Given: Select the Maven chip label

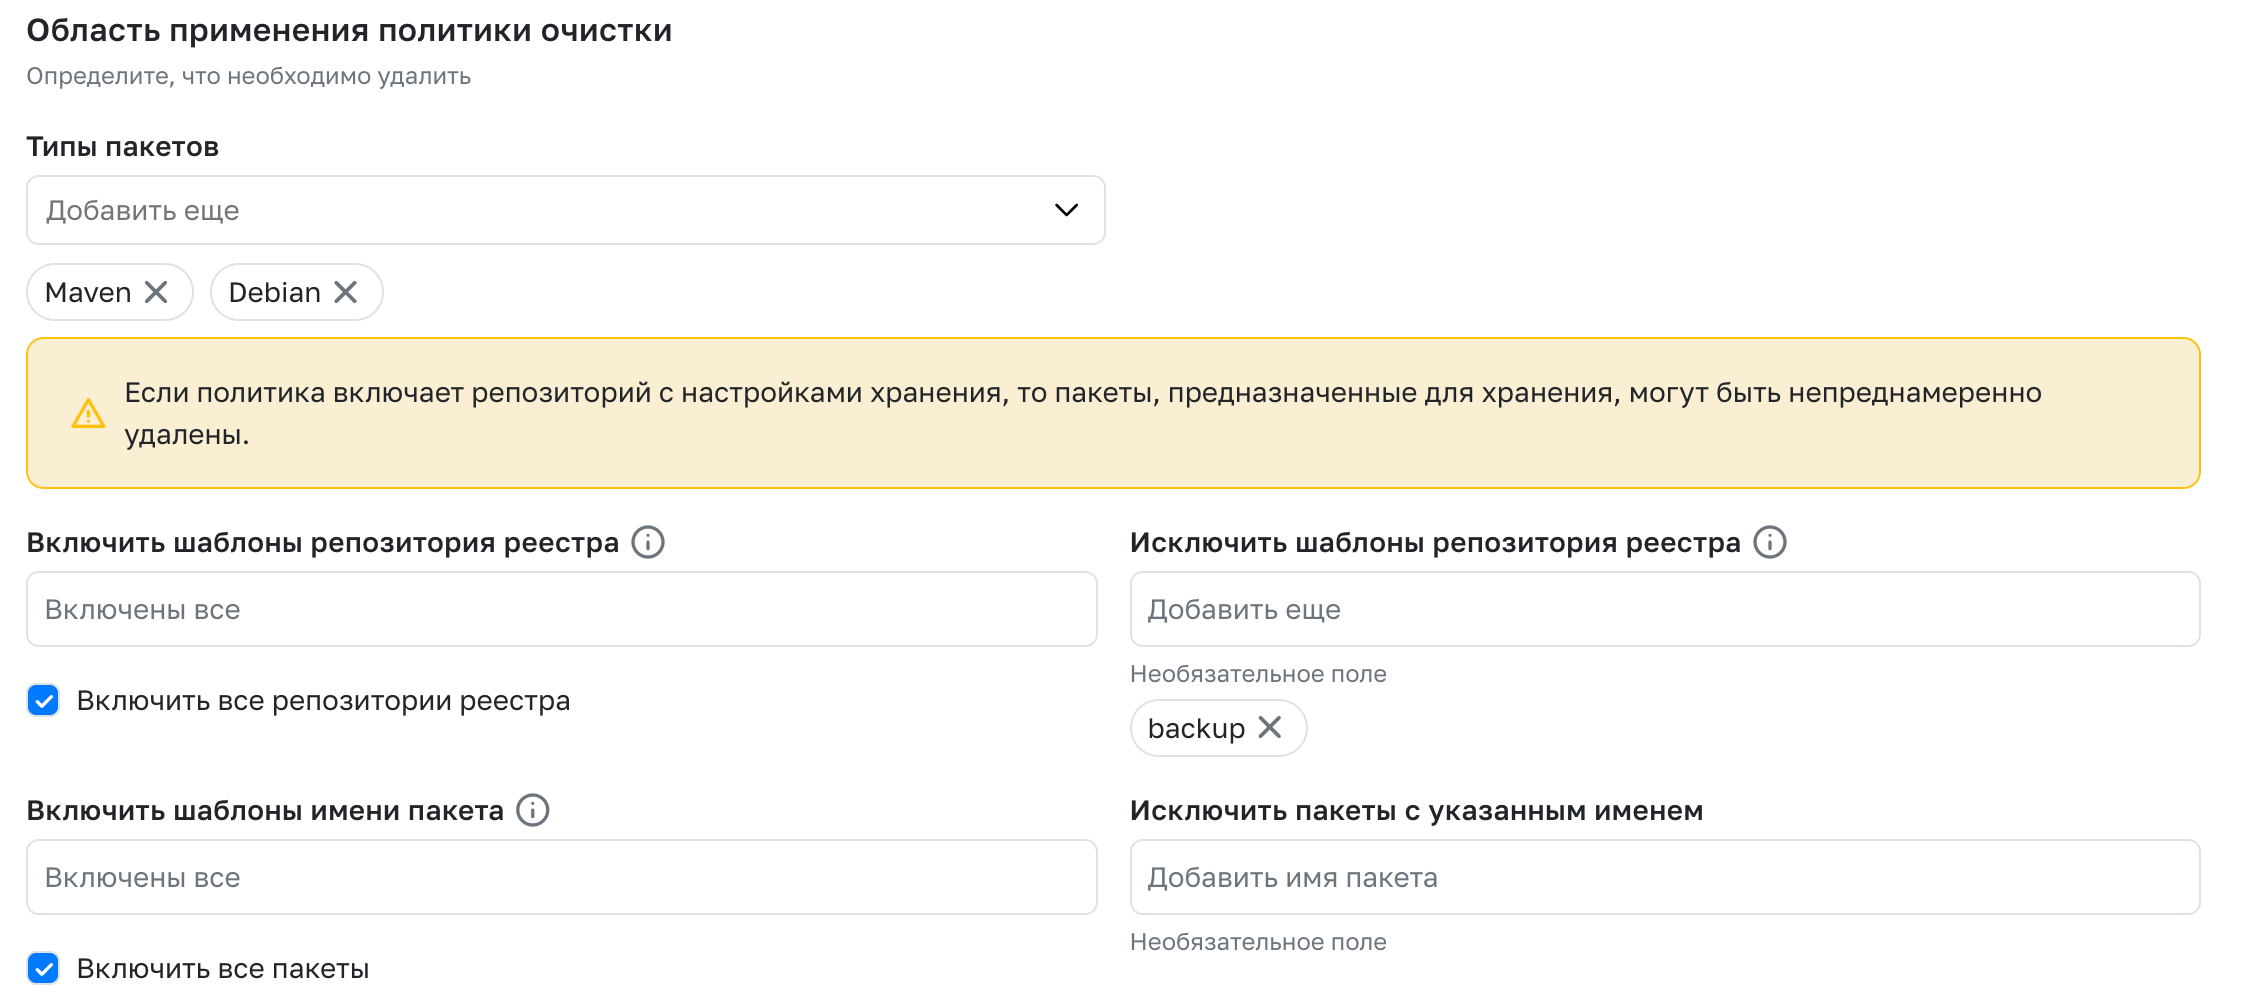Looking at the screenshot, I should [88, 292].
